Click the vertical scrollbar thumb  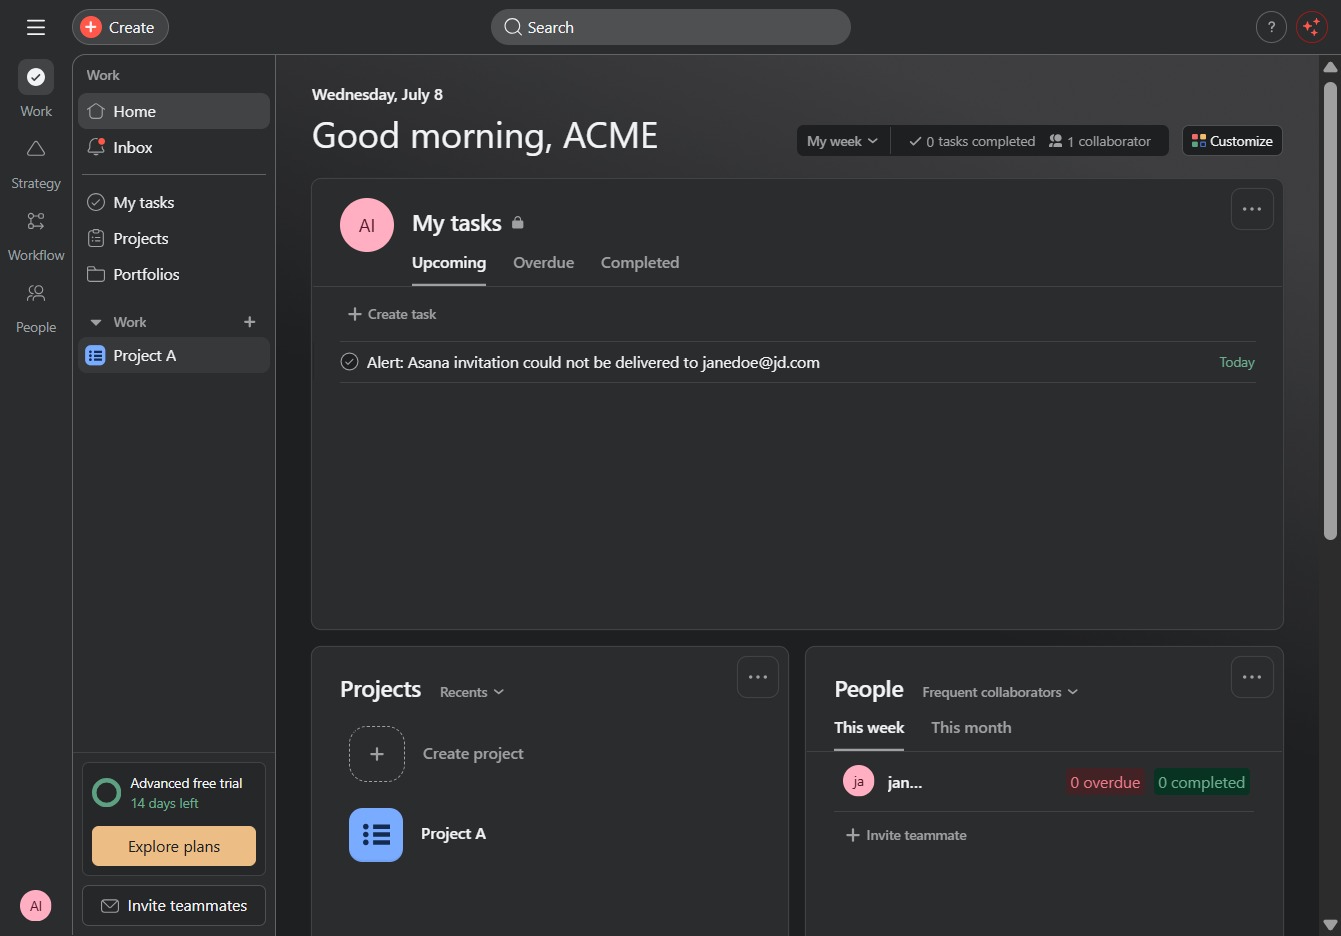click(x=1330, y=310)
